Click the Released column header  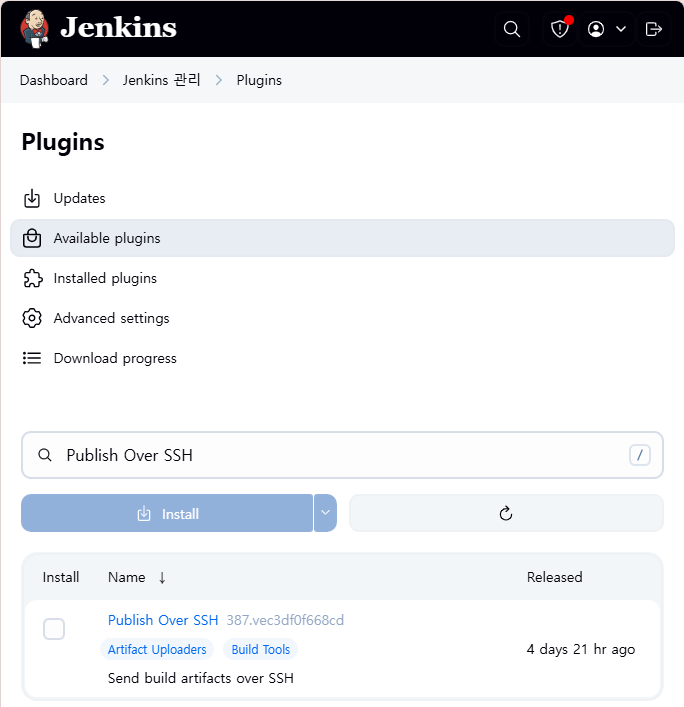pyautogui.click(x=555, y=577)
